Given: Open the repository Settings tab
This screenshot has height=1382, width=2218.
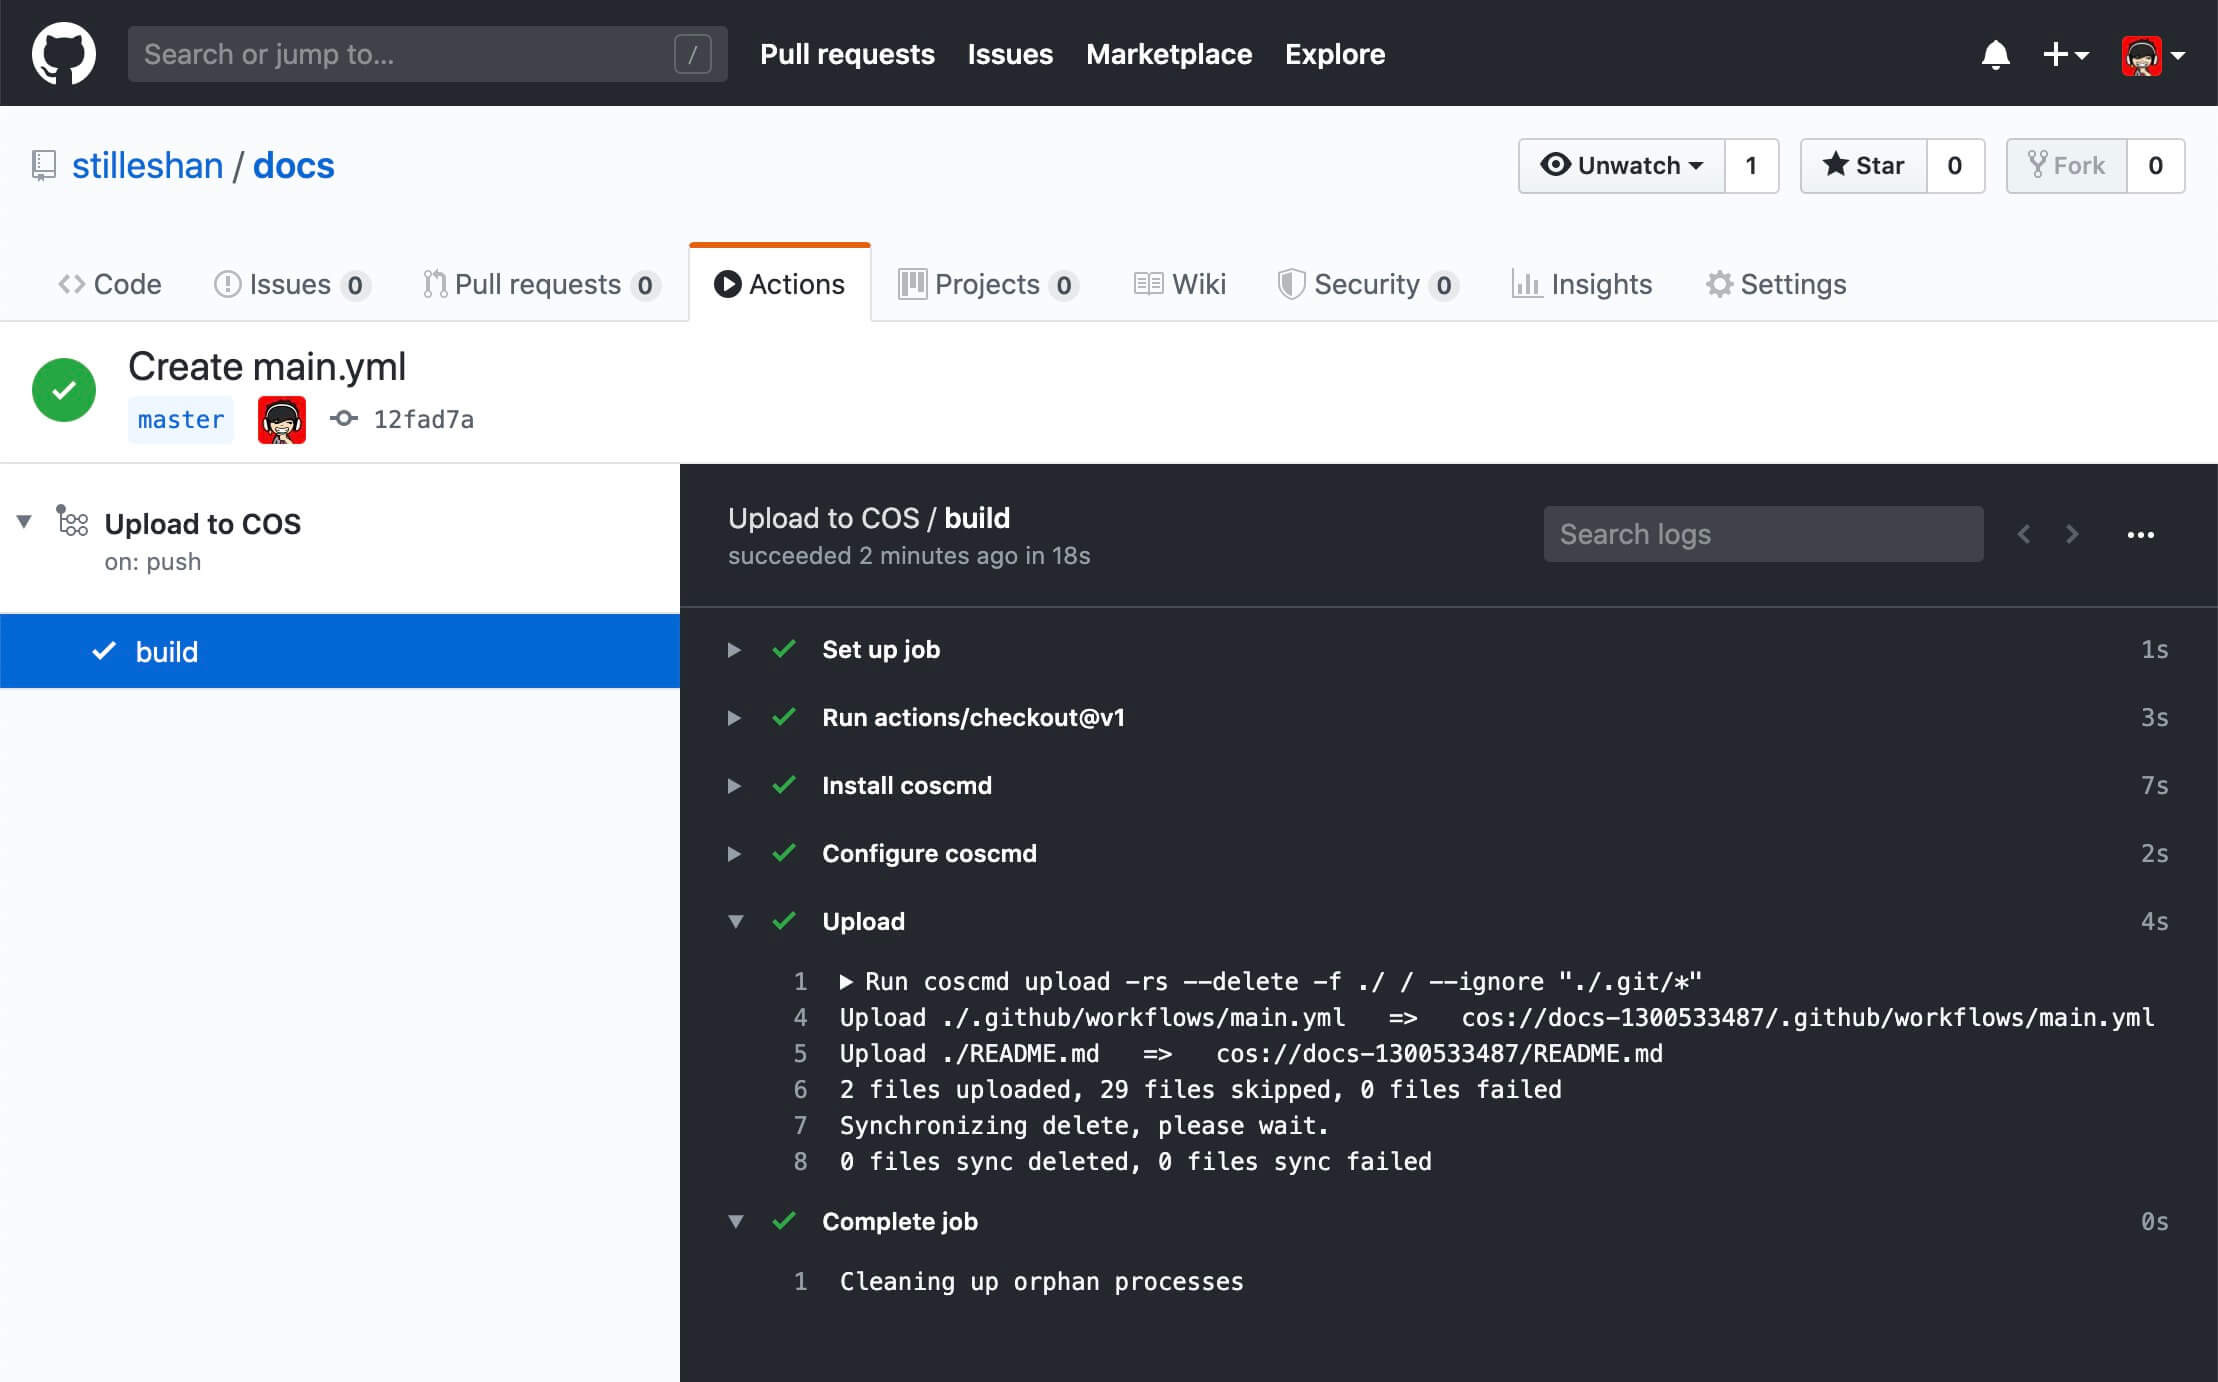Looking at the screenshot, I should point(1776,284).
